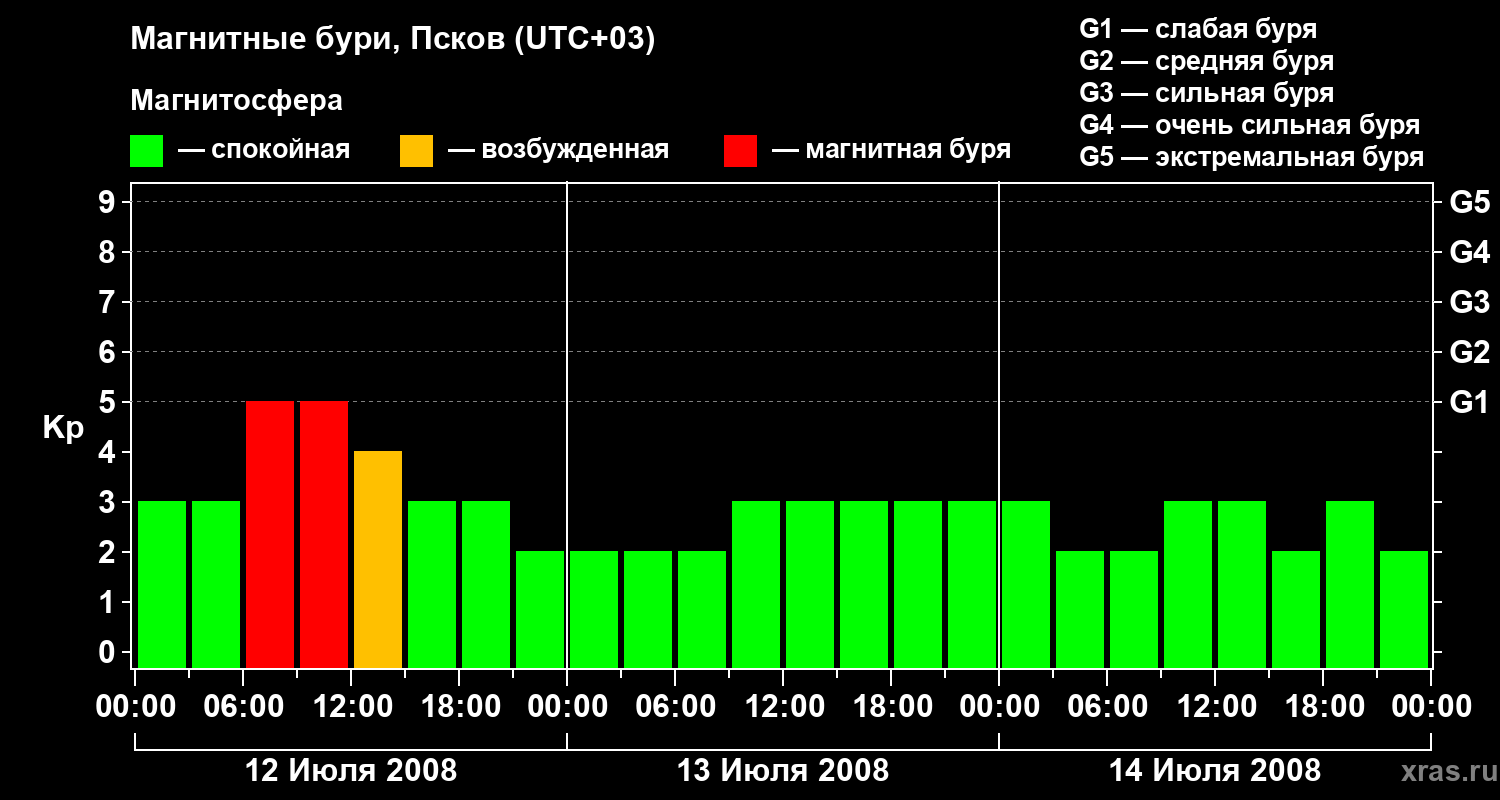The height and width of the screenshot is (800, 1500).
Task: Click the '— спокойная' legend label
Action: 264,150
